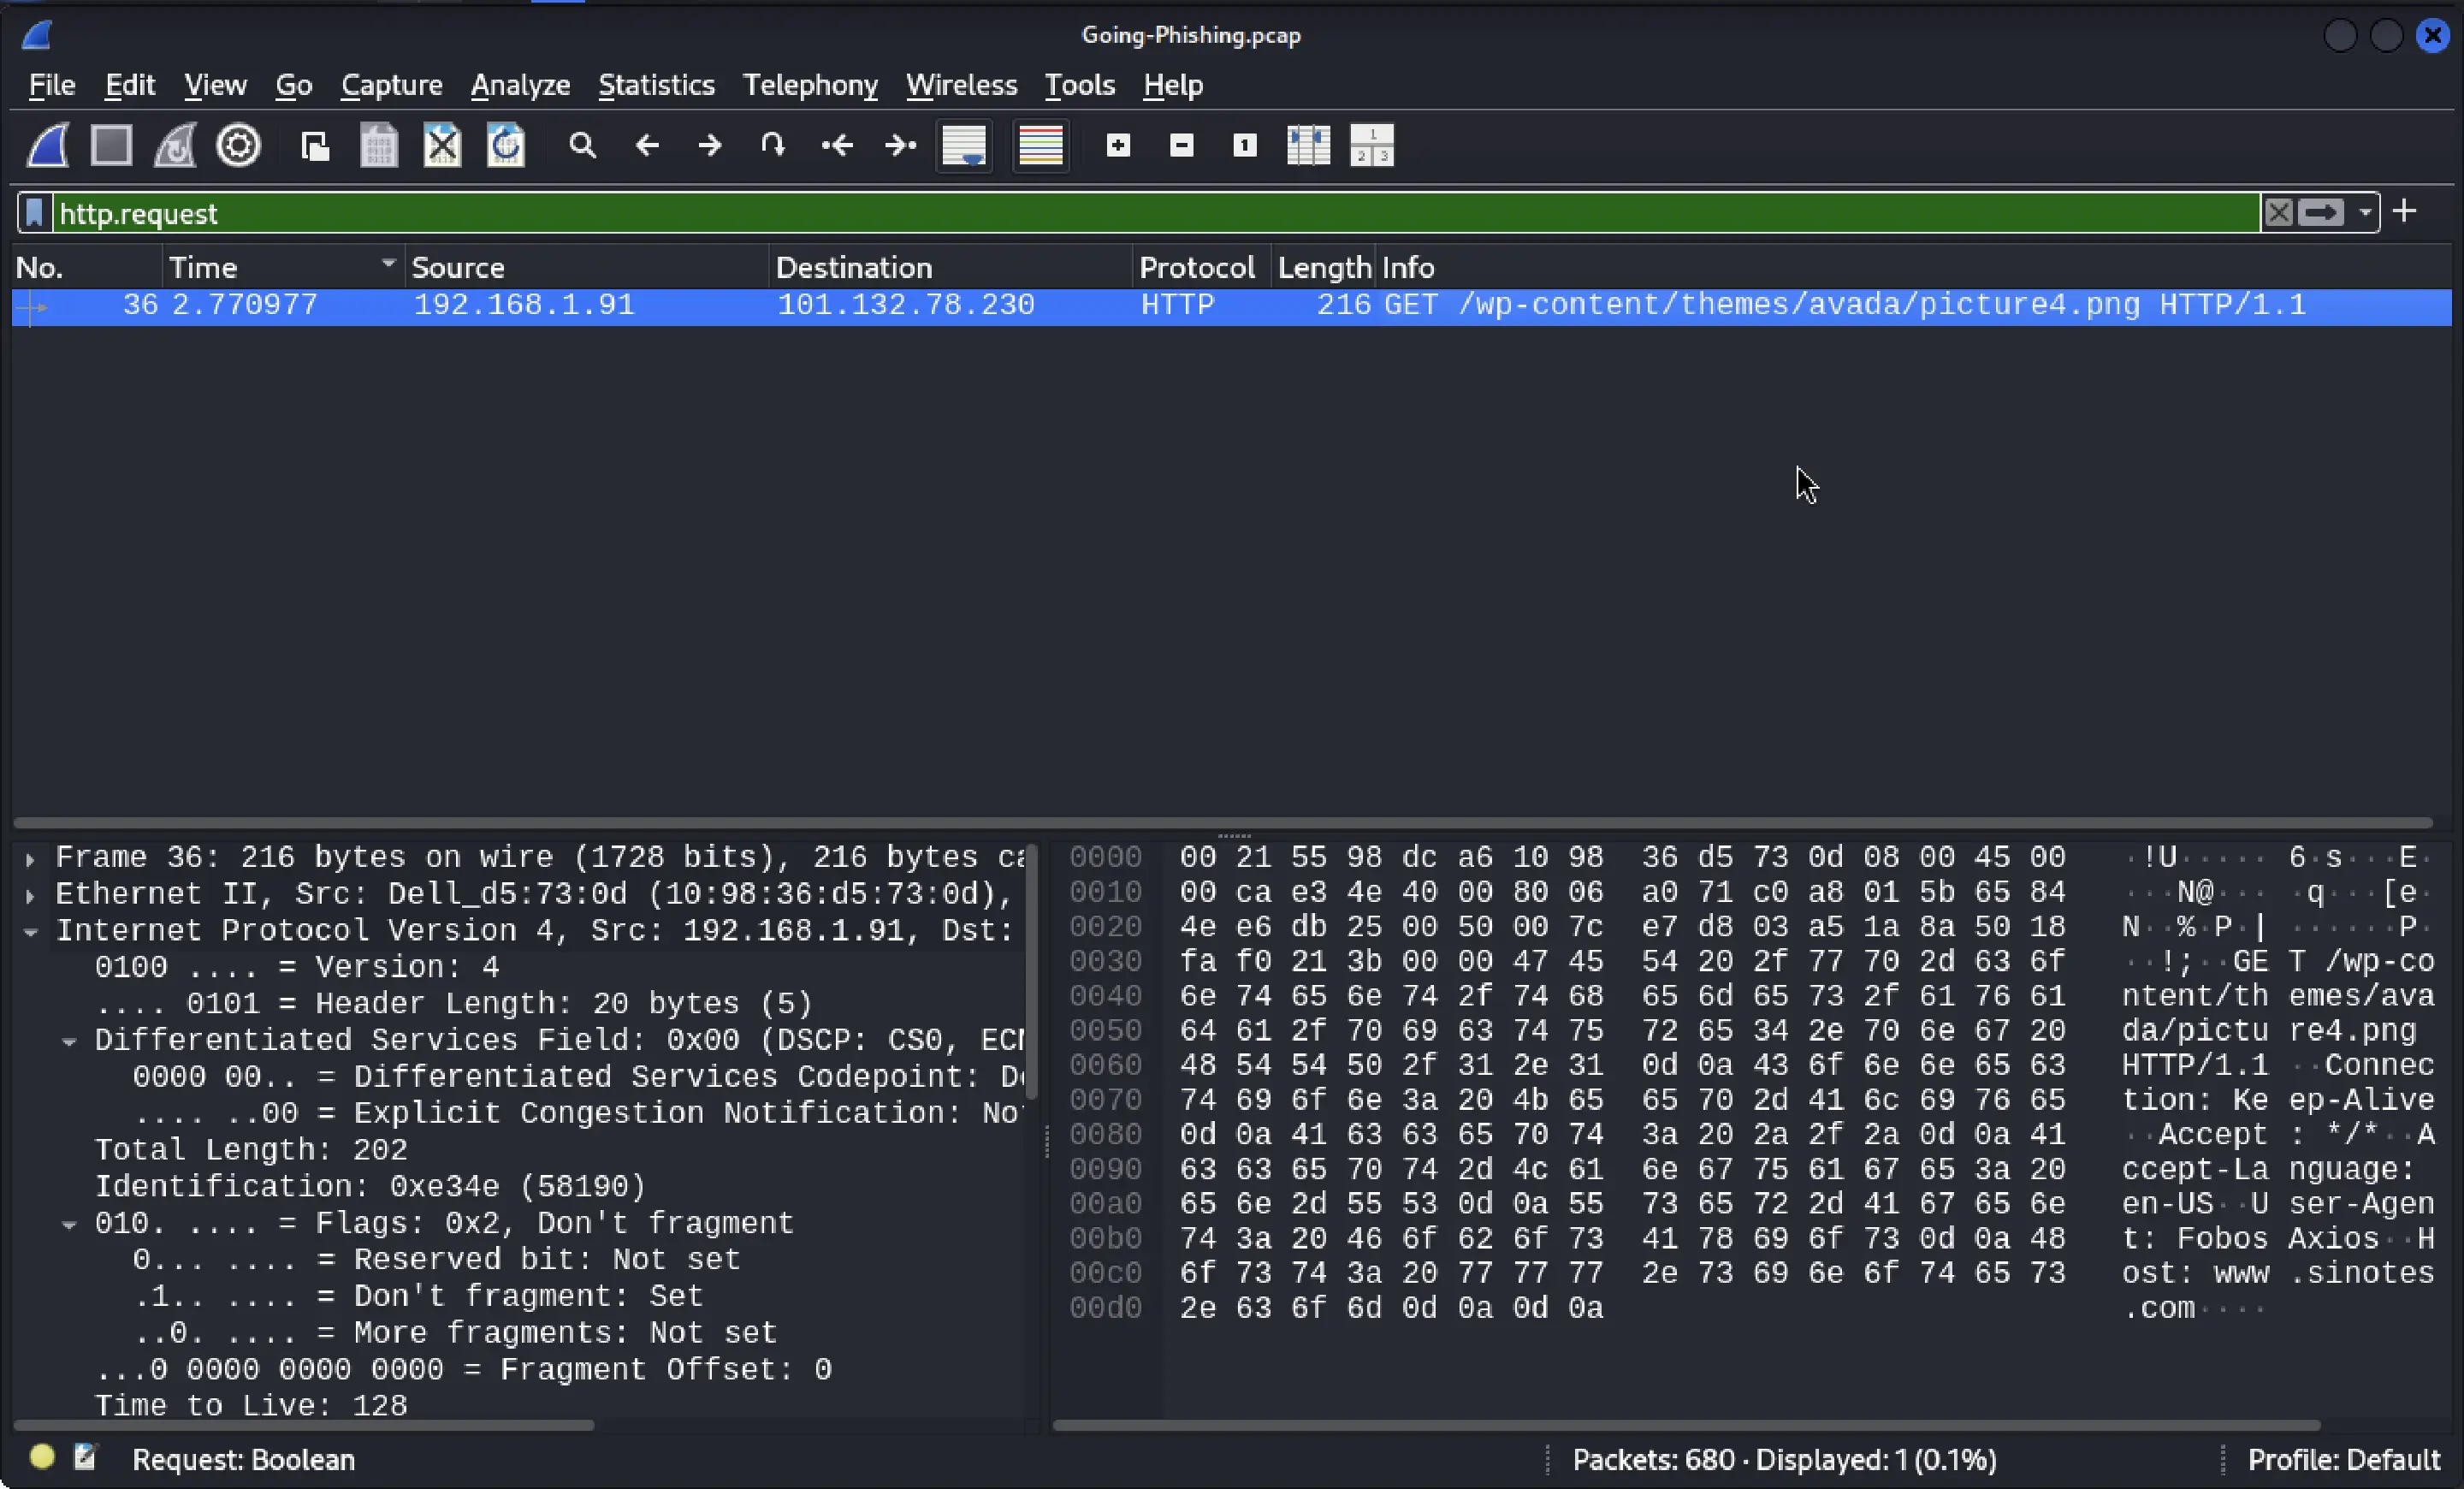Open capture file properties status icon
2464x1489 pixels.
point(86,1457)
